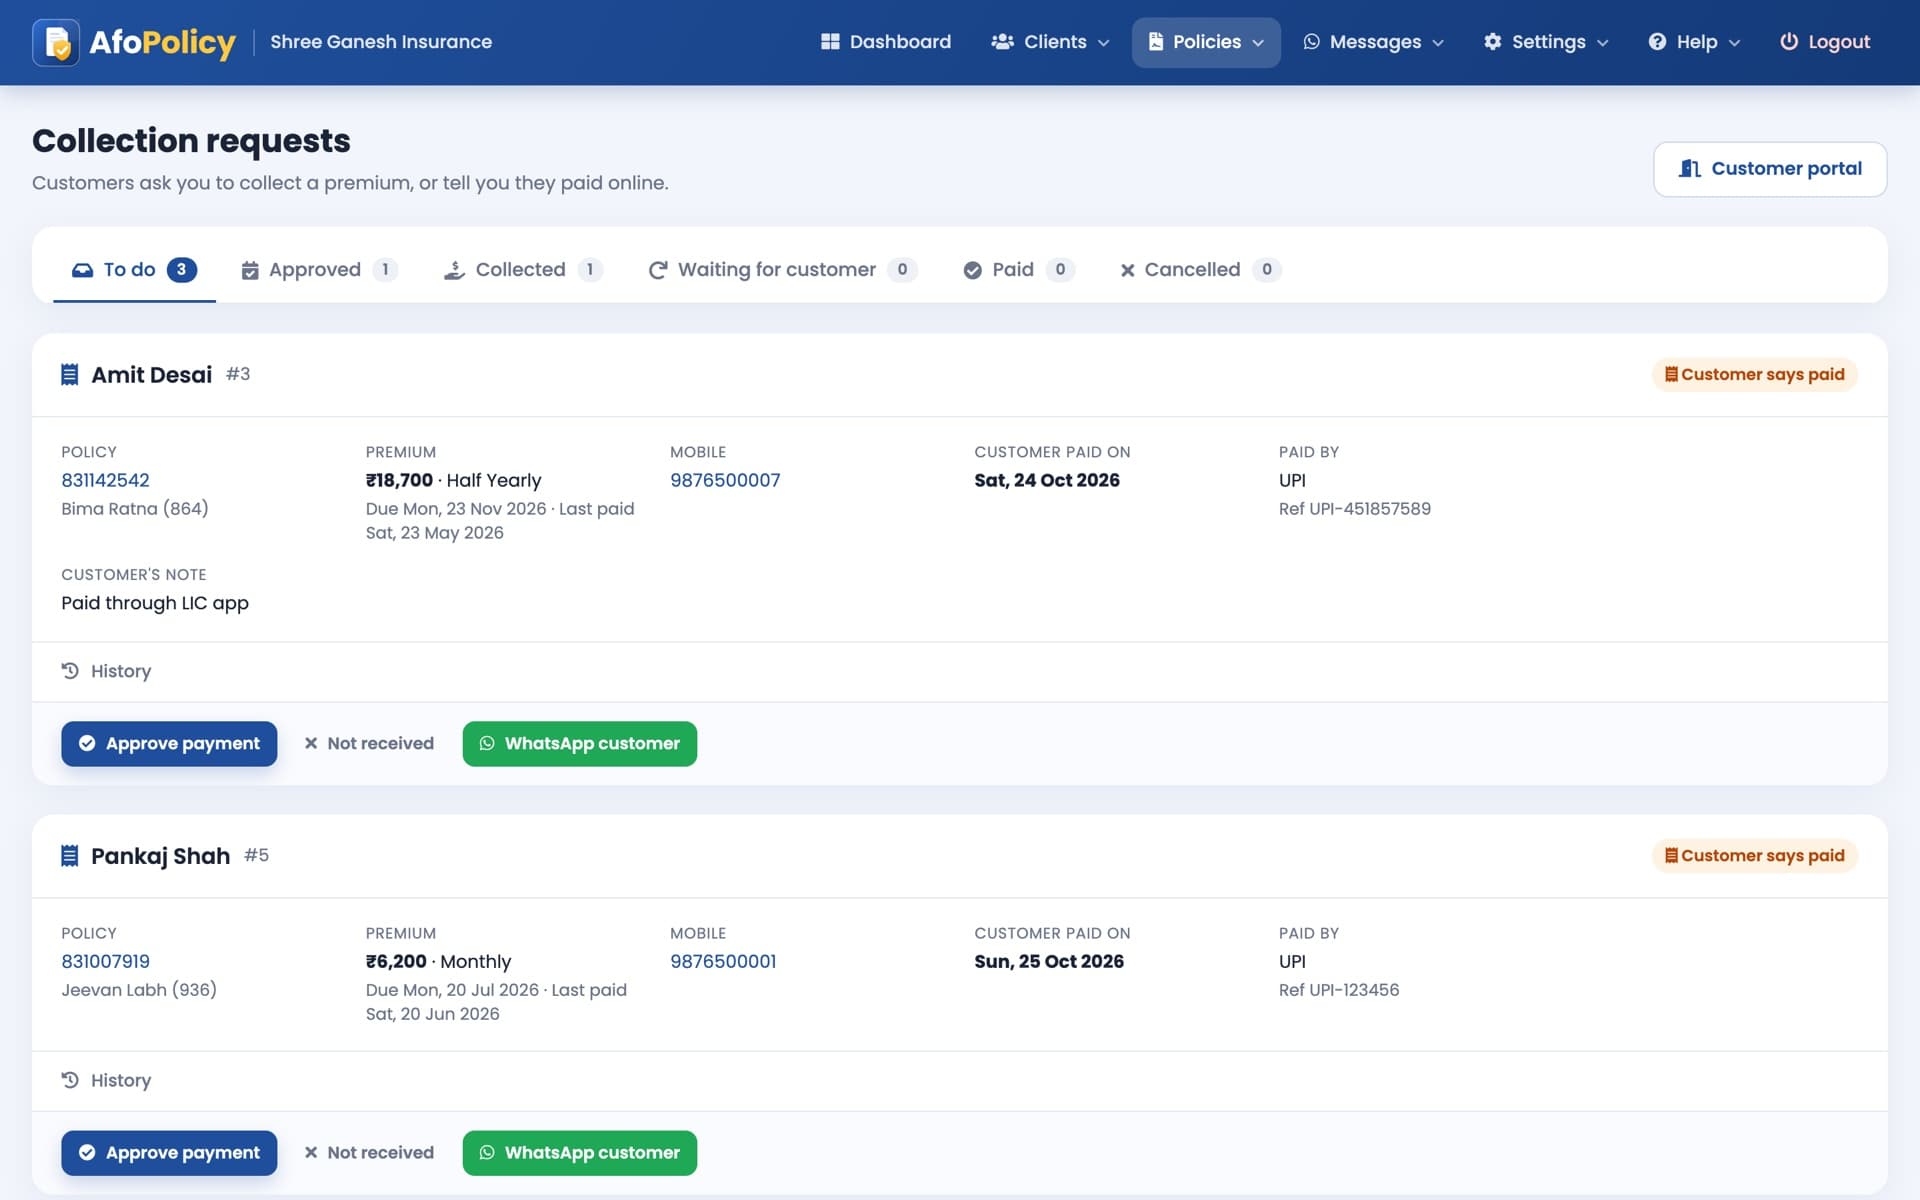Image resolution: width=1920 pixels, height=1200 pixels.
Task: Click mobile number 9876500007
Action: click(725, 480)
